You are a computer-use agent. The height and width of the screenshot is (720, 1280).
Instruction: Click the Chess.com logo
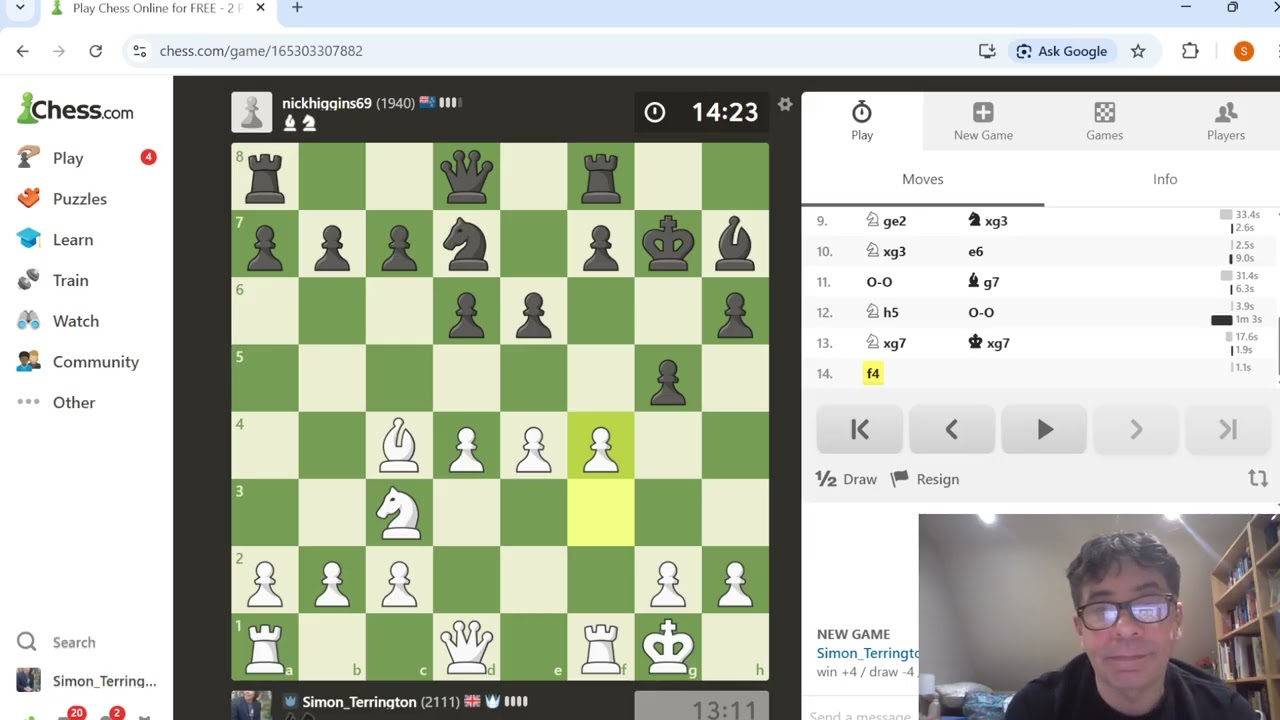75,110
